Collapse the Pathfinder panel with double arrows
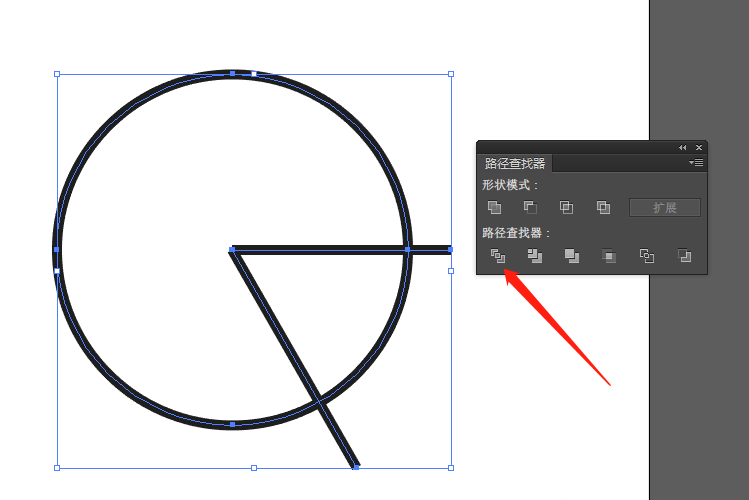Screen dimensions: 749x500 (683, 148)
